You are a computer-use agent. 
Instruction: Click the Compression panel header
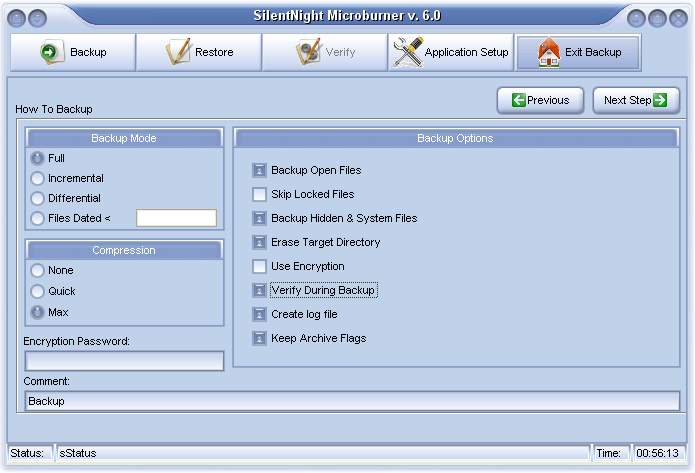tap(124, 250)
